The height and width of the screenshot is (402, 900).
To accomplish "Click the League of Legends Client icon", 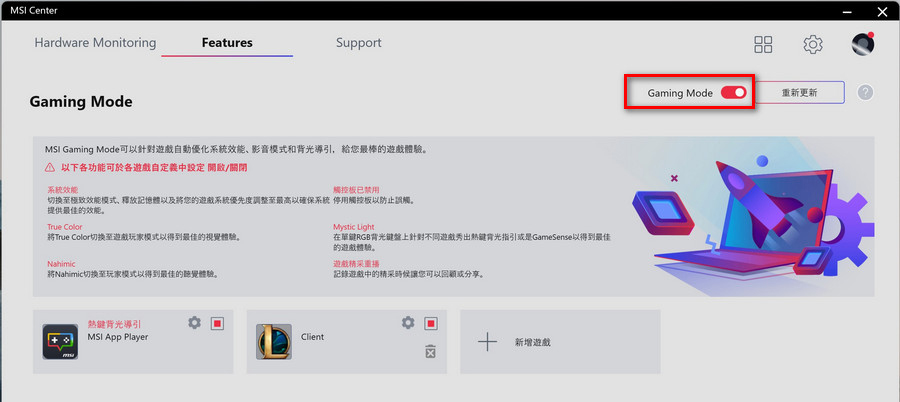I will (x=274, y=342).
